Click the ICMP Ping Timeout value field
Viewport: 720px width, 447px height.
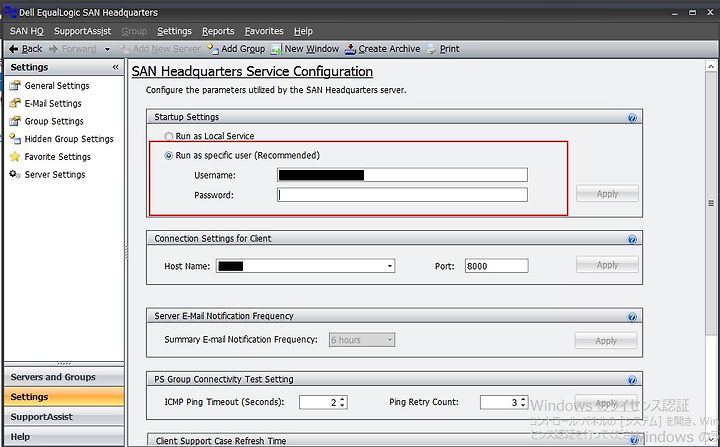click(x=319, y=402)
